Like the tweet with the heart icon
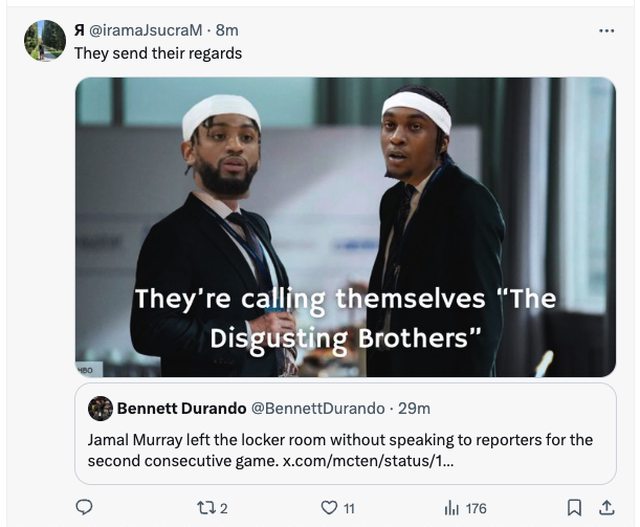This screenshot has height=527, width=640. pos(330,508)
